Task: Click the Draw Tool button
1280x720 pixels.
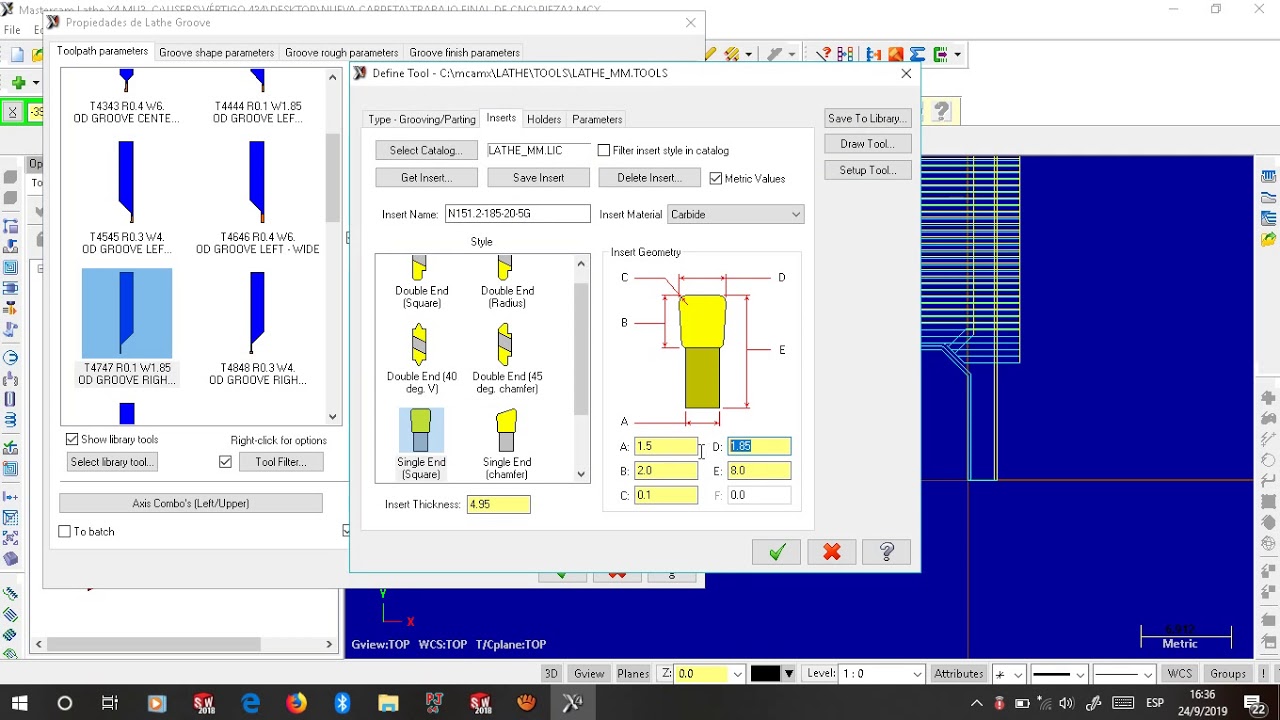Action: pyautogui.click(x=867, y=144)
